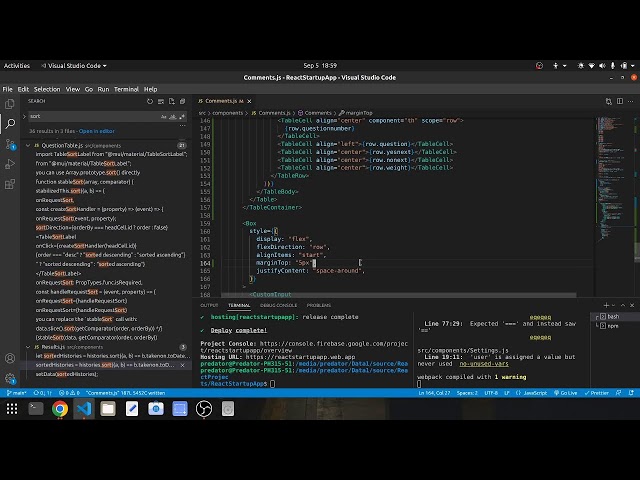Open the View menu
Viewport: 640px width, 480px height.
point(73,89)
